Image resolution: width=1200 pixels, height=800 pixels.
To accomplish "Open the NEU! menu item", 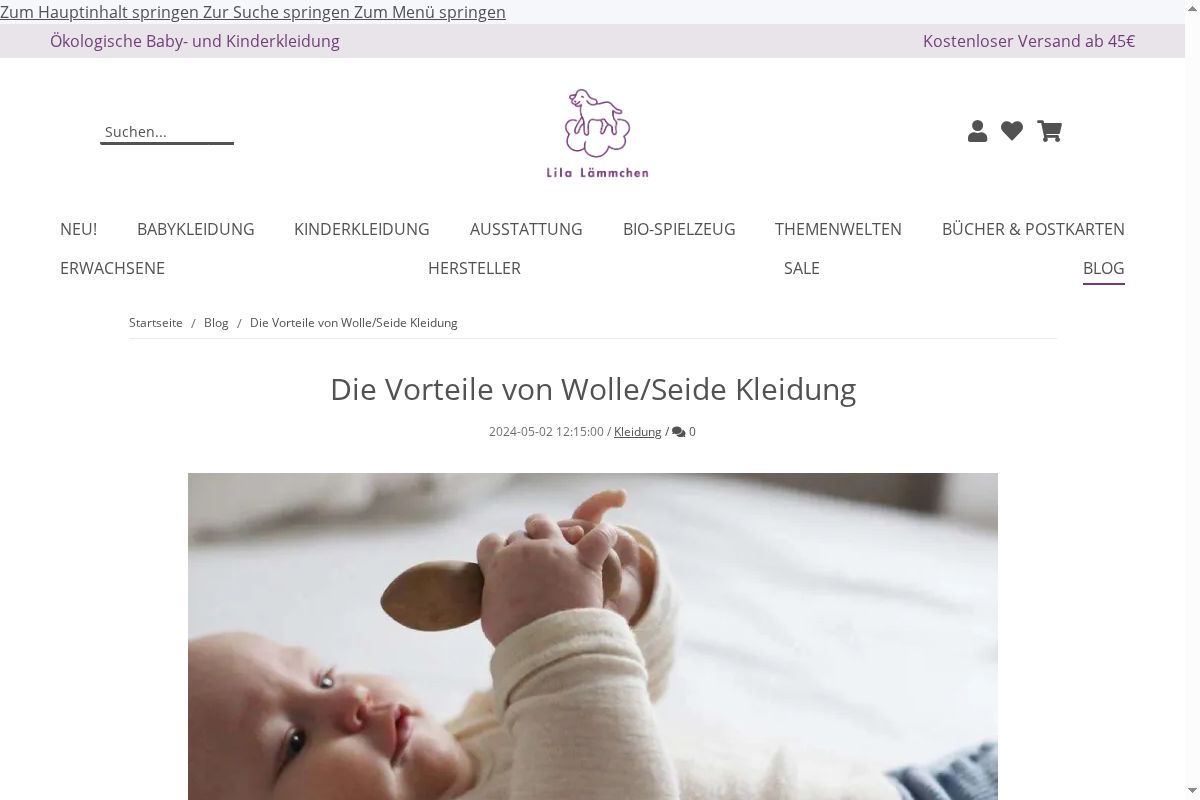I will [78, 229].
